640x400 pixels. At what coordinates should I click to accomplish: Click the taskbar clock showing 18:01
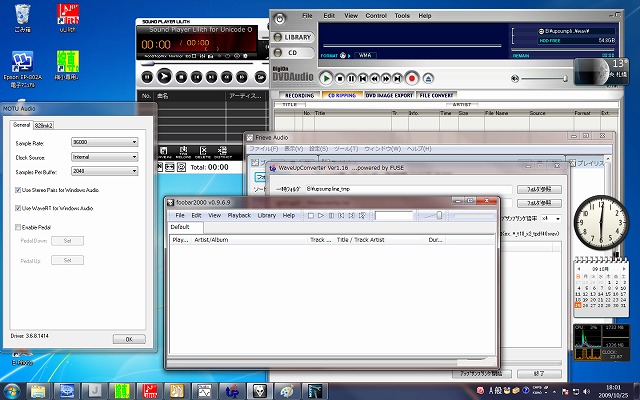pyautogui.click(x=613, y=391)
